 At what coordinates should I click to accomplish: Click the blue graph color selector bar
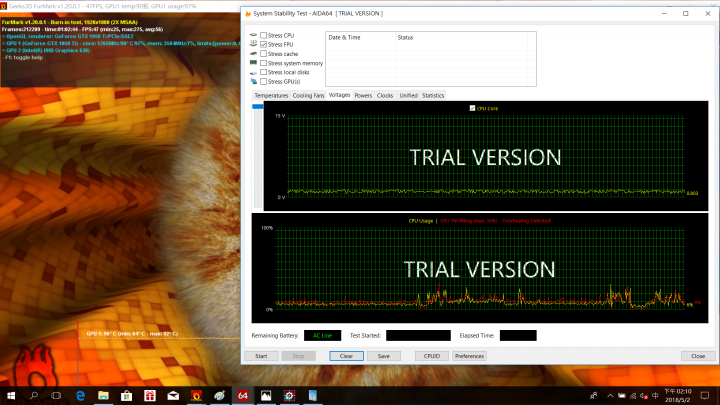pyautogui.click(x=258, y=107)
